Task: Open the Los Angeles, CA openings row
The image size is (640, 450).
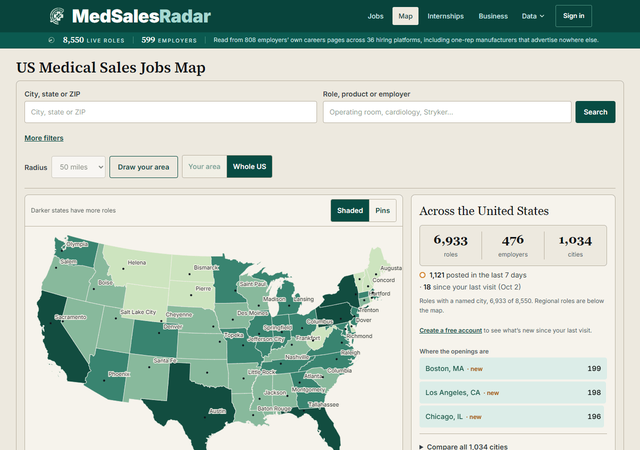Action: 513,392
